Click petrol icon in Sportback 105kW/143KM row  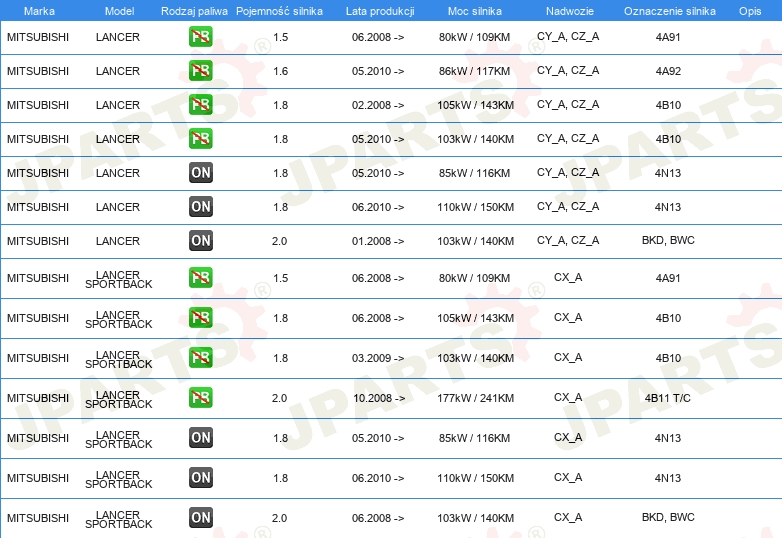[x=200, y=317]
